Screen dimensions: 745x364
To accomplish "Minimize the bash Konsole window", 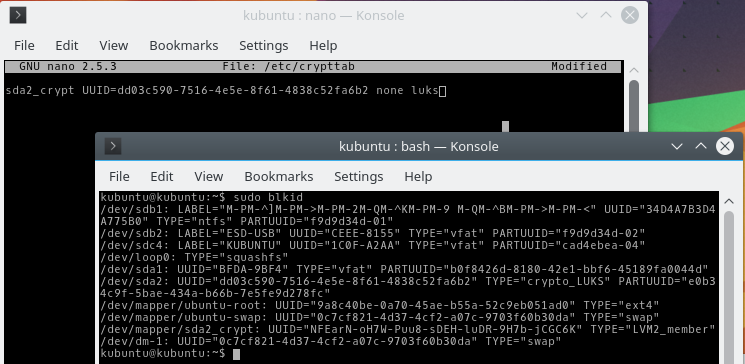I will (x=677, y=146).
